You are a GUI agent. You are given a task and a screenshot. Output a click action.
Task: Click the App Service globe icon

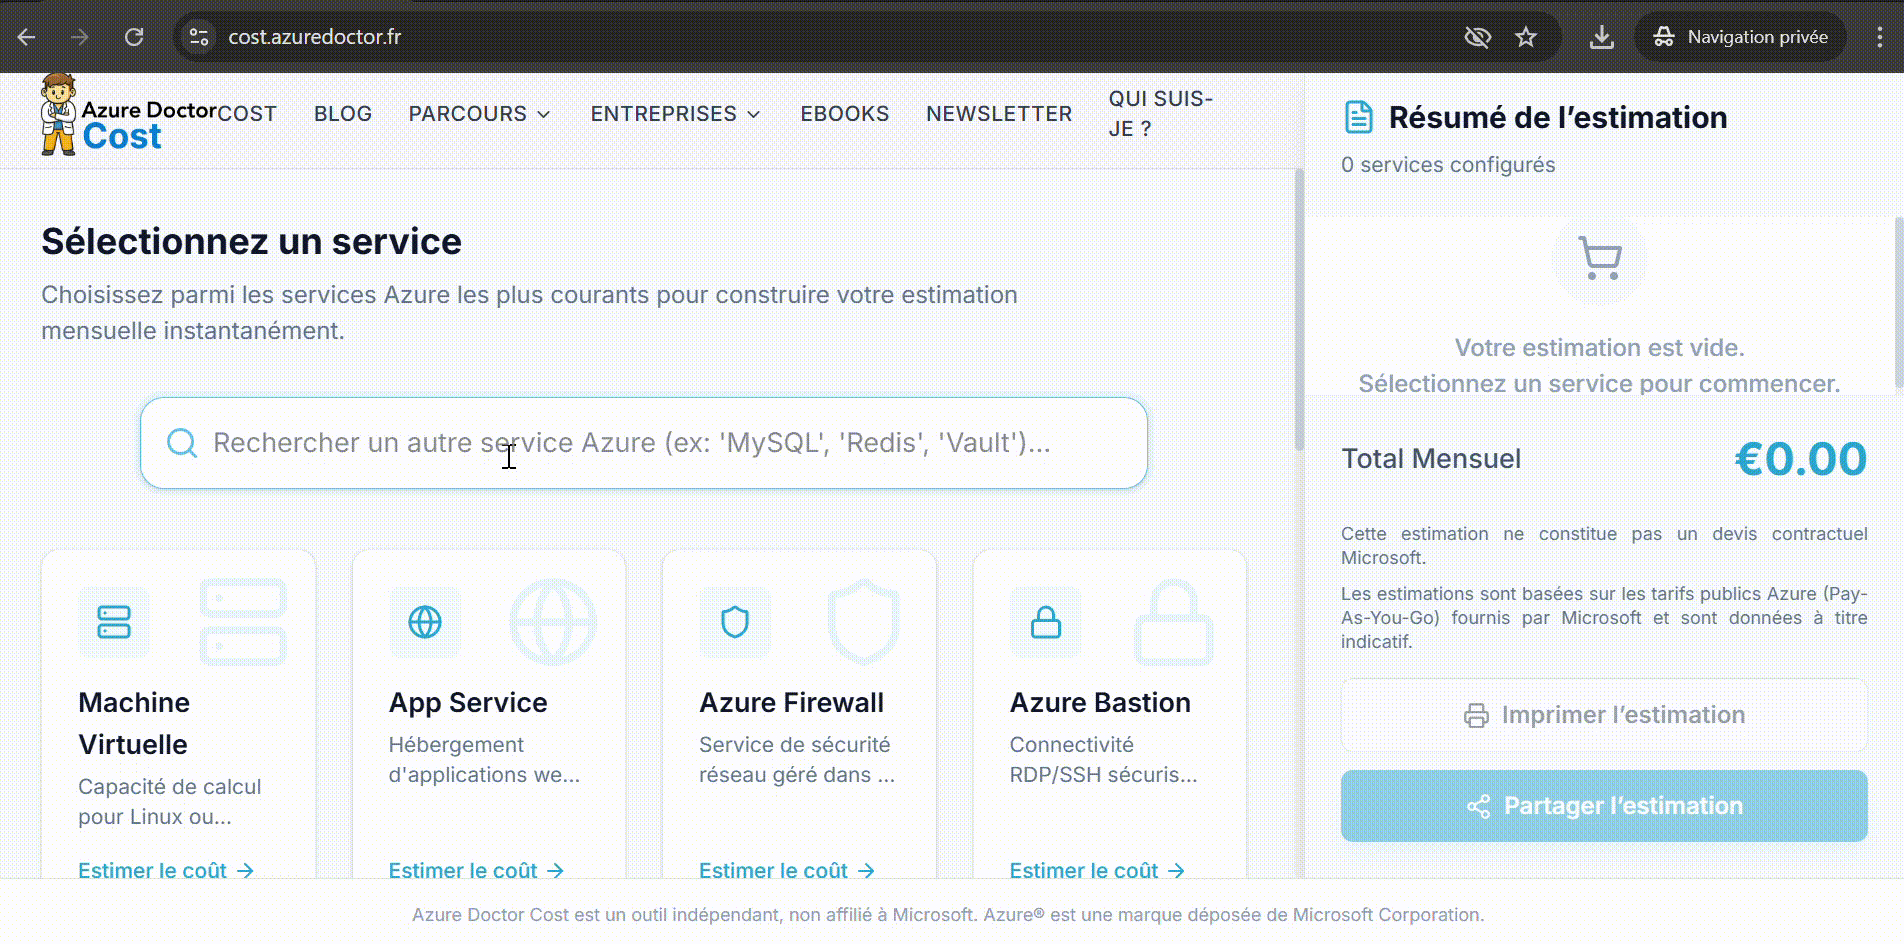point(425,622)
